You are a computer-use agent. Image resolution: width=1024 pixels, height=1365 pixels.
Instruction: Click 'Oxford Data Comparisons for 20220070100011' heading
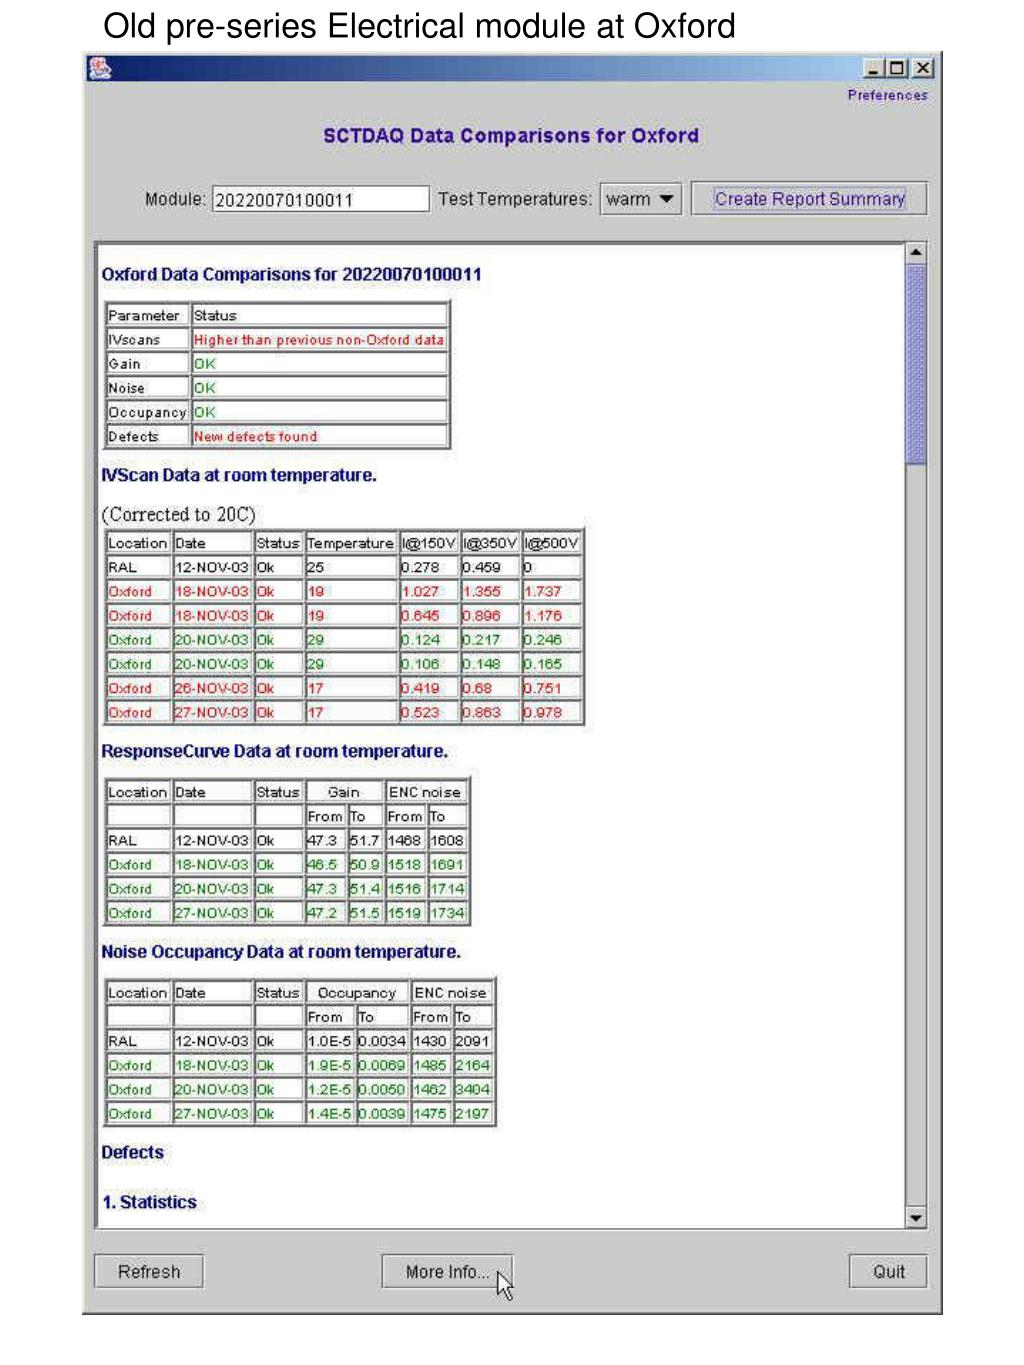point(291,275)
